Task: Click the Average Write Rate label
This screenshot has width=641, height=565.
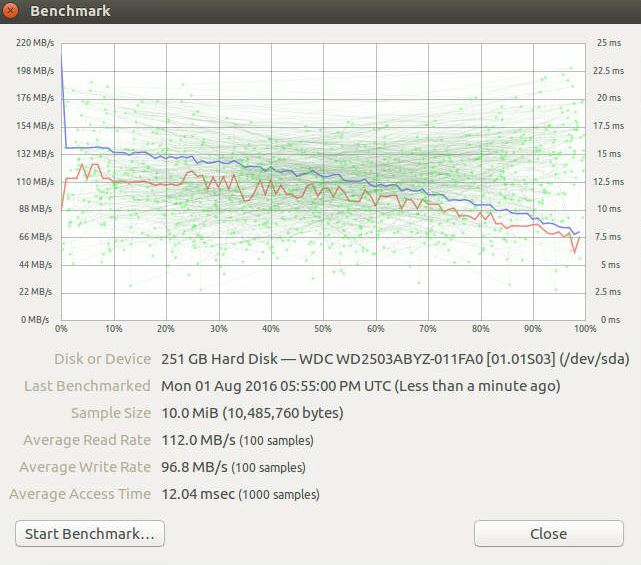Action: click(x=85, y=467)
